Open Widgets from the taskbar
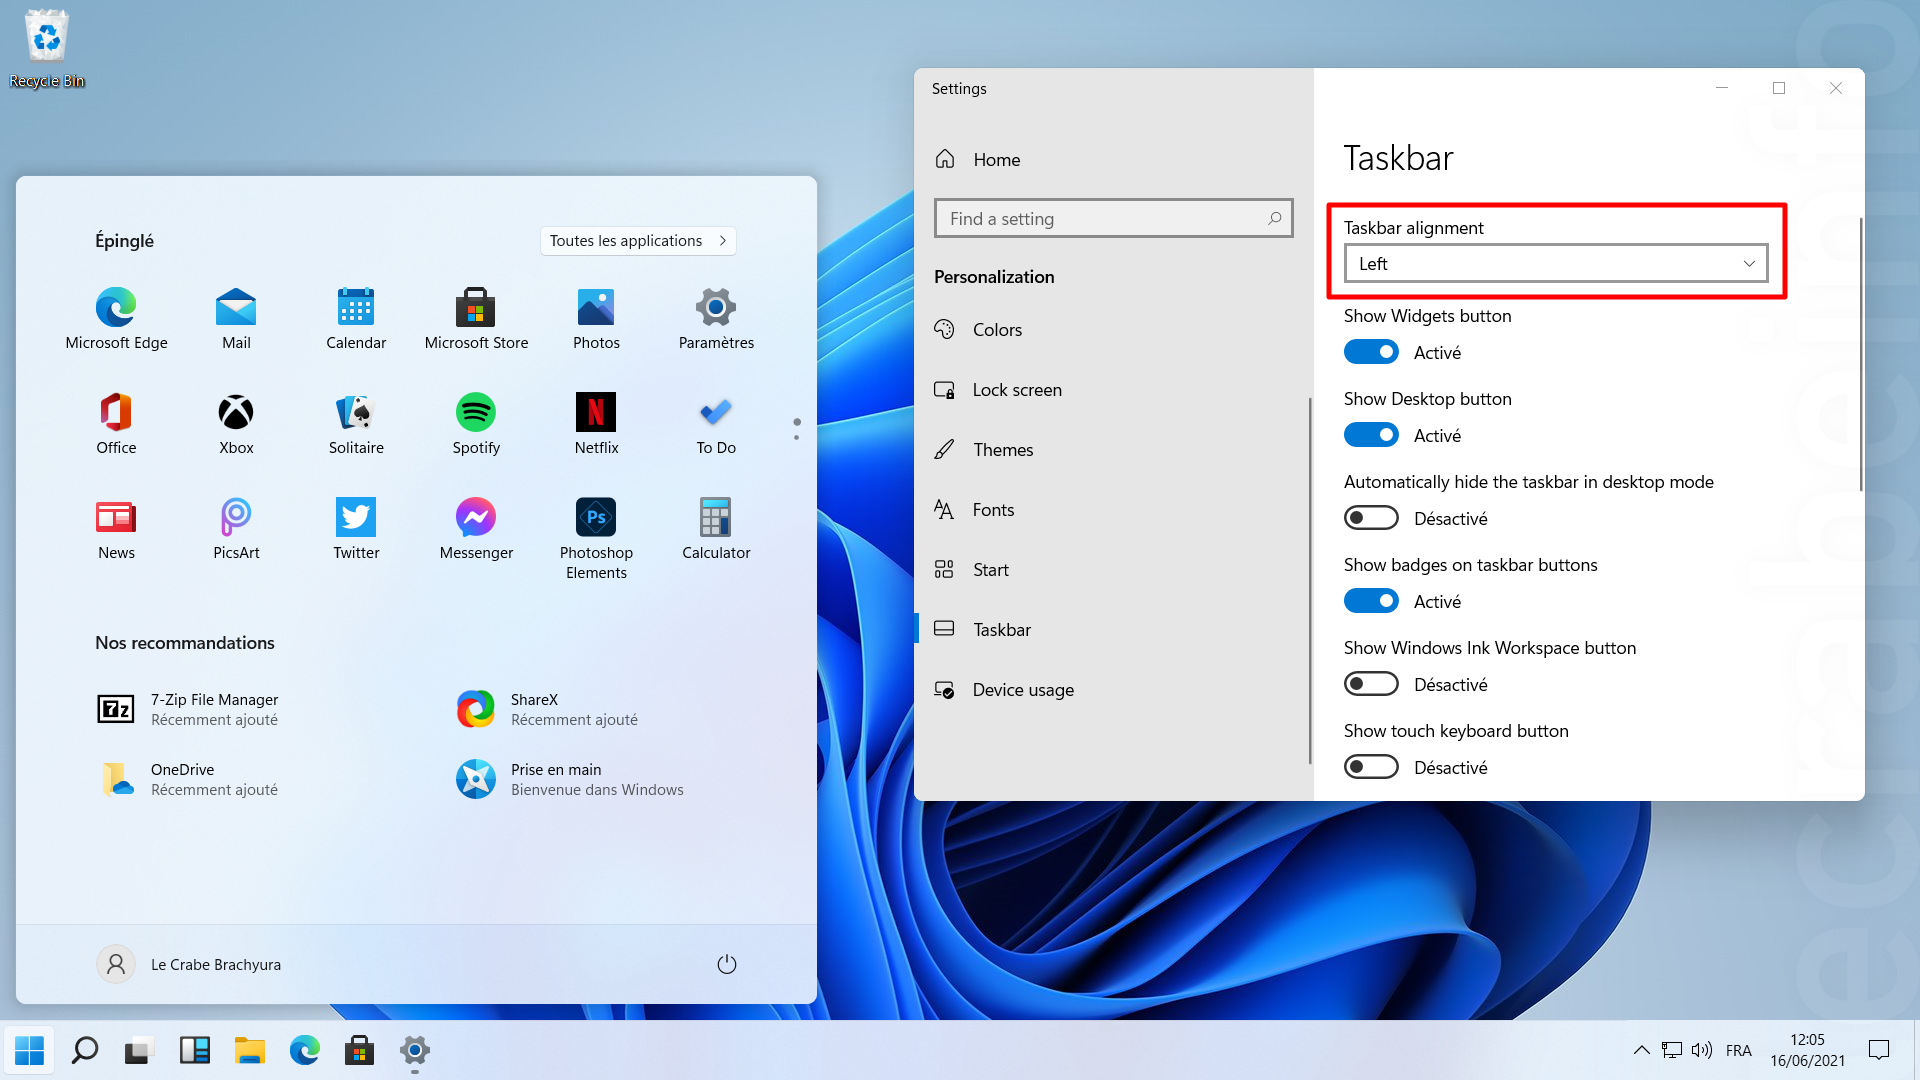Screen dimensions: 1920x1080 [x=194, y=1050]
